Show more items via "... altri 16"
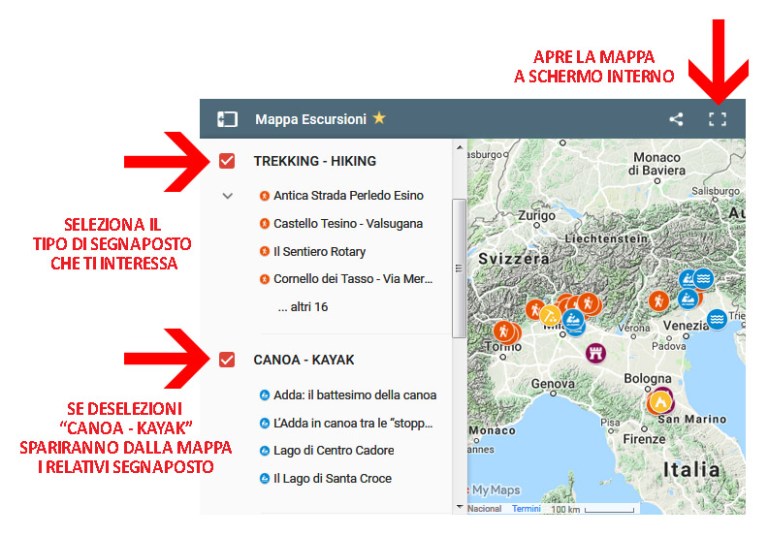Image resolution: width=768 pixels, height=536 pixels. tap(303, 307)
